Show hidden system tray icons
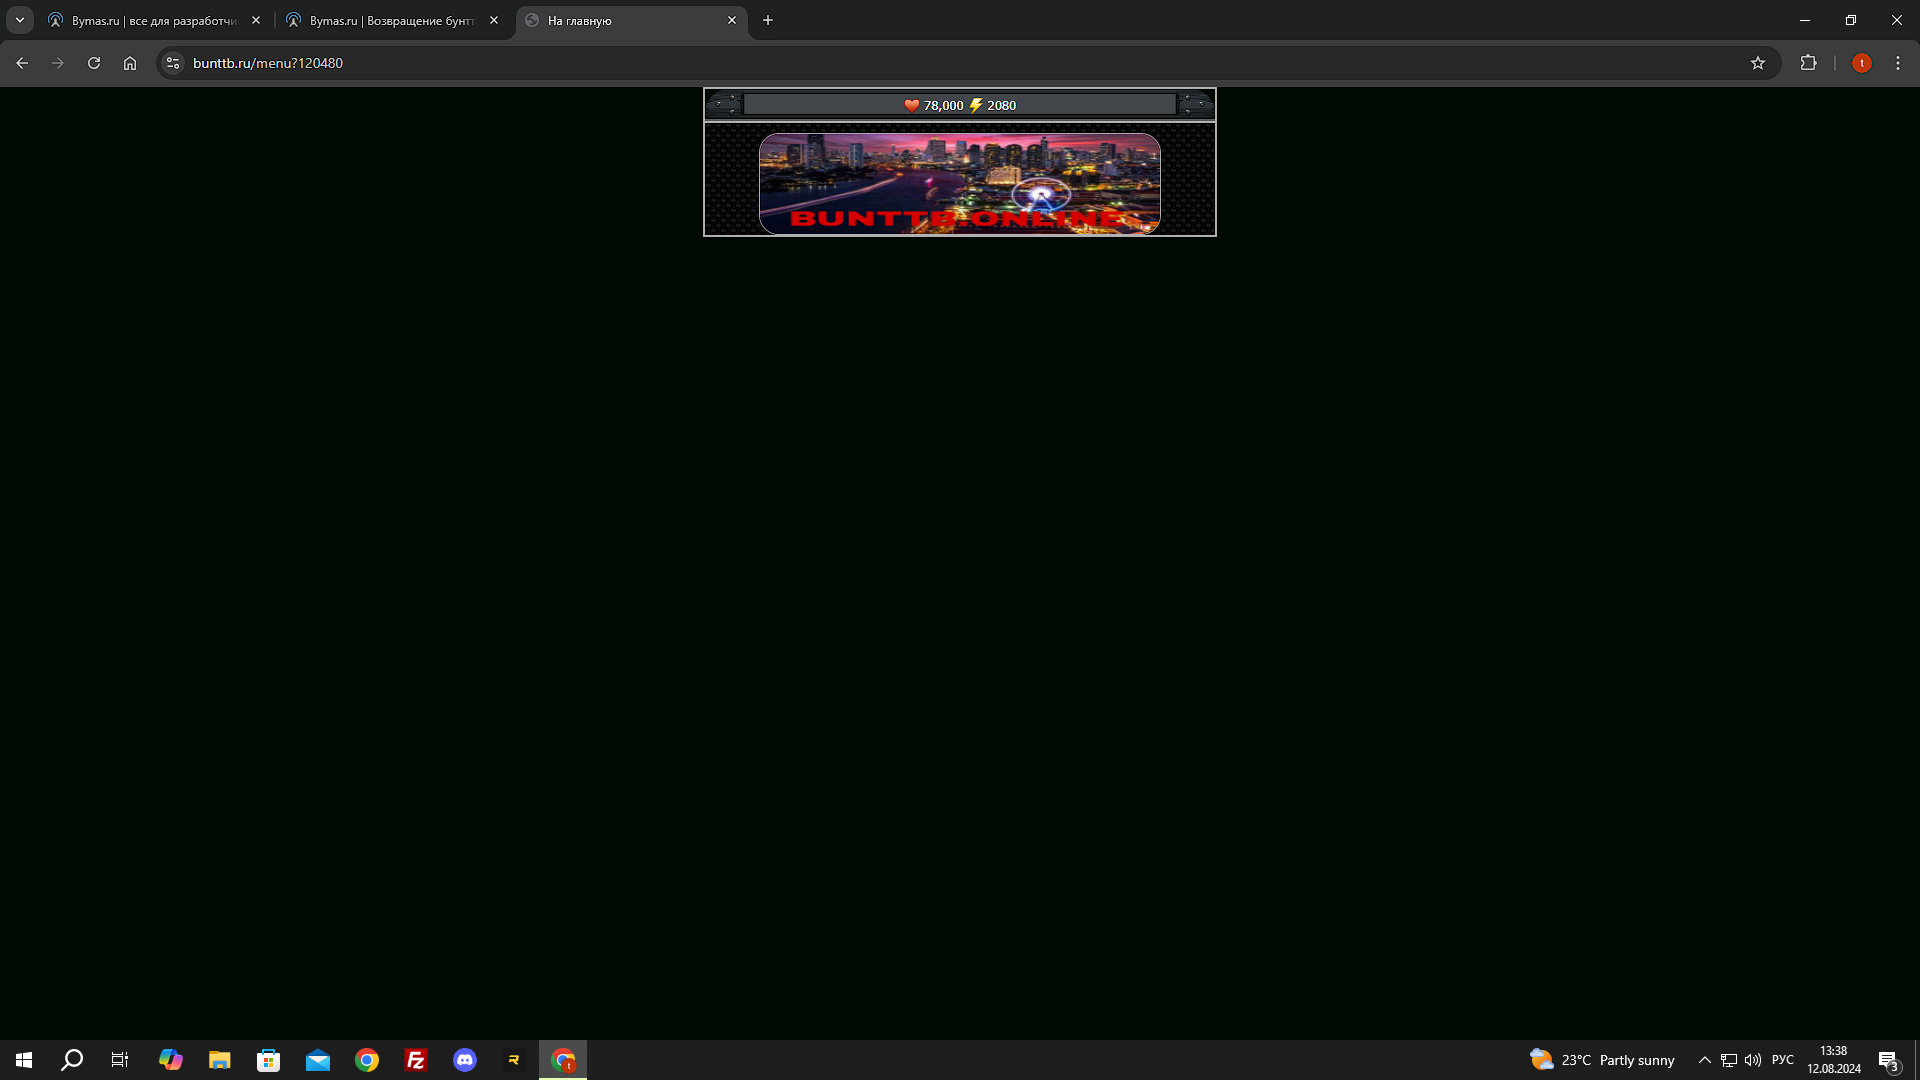Viewport: 1920px width, 1080px height. (1705, 1060)
